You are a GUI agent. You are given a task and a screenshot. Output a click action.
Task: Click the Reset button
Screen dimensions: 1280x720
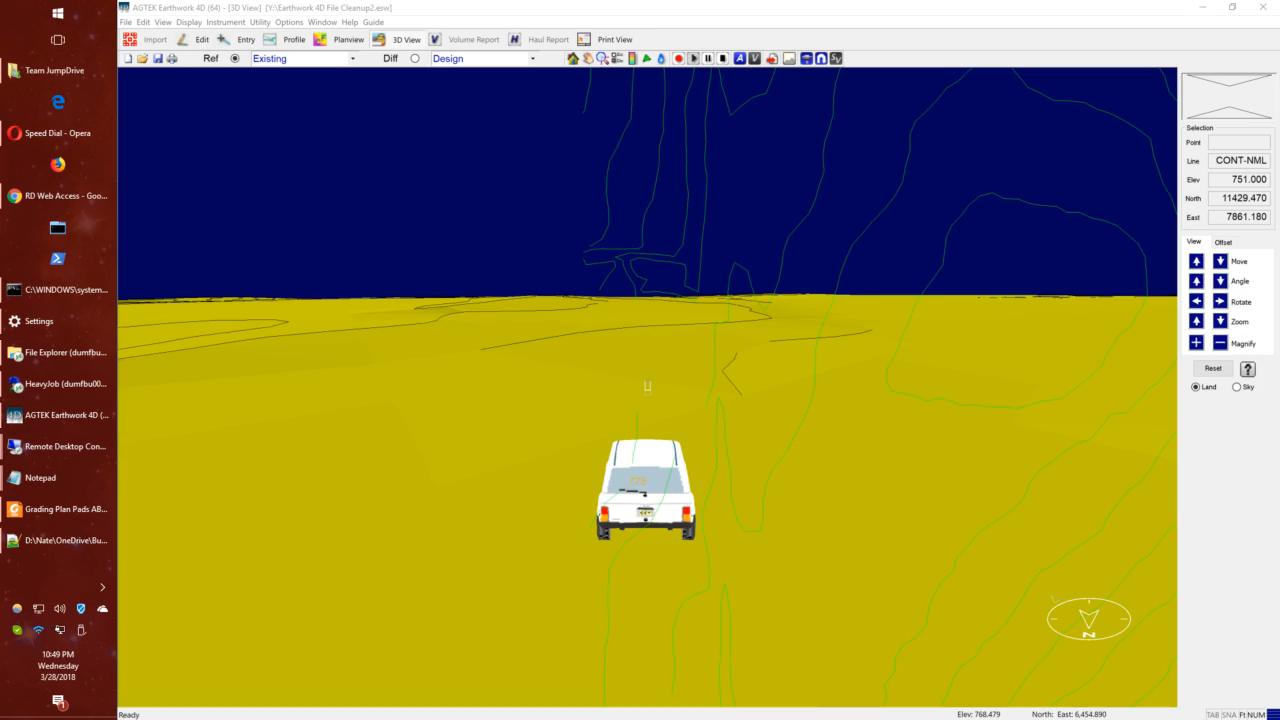(x=1213, y=368)
